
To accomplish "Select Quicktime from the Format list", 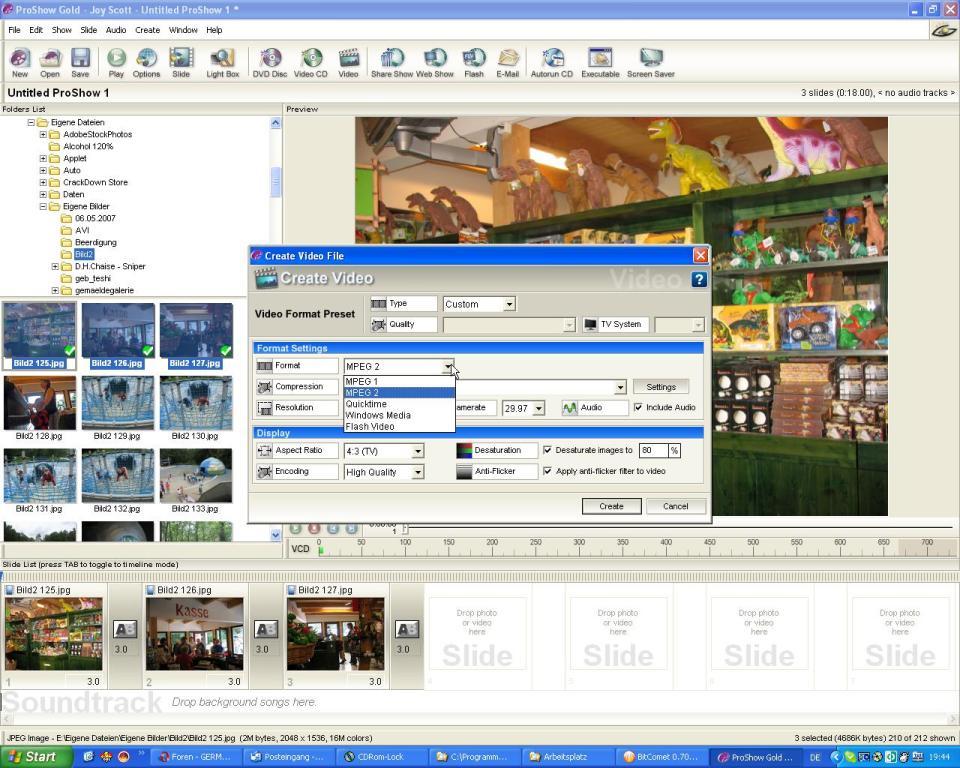I will (367, 404).
